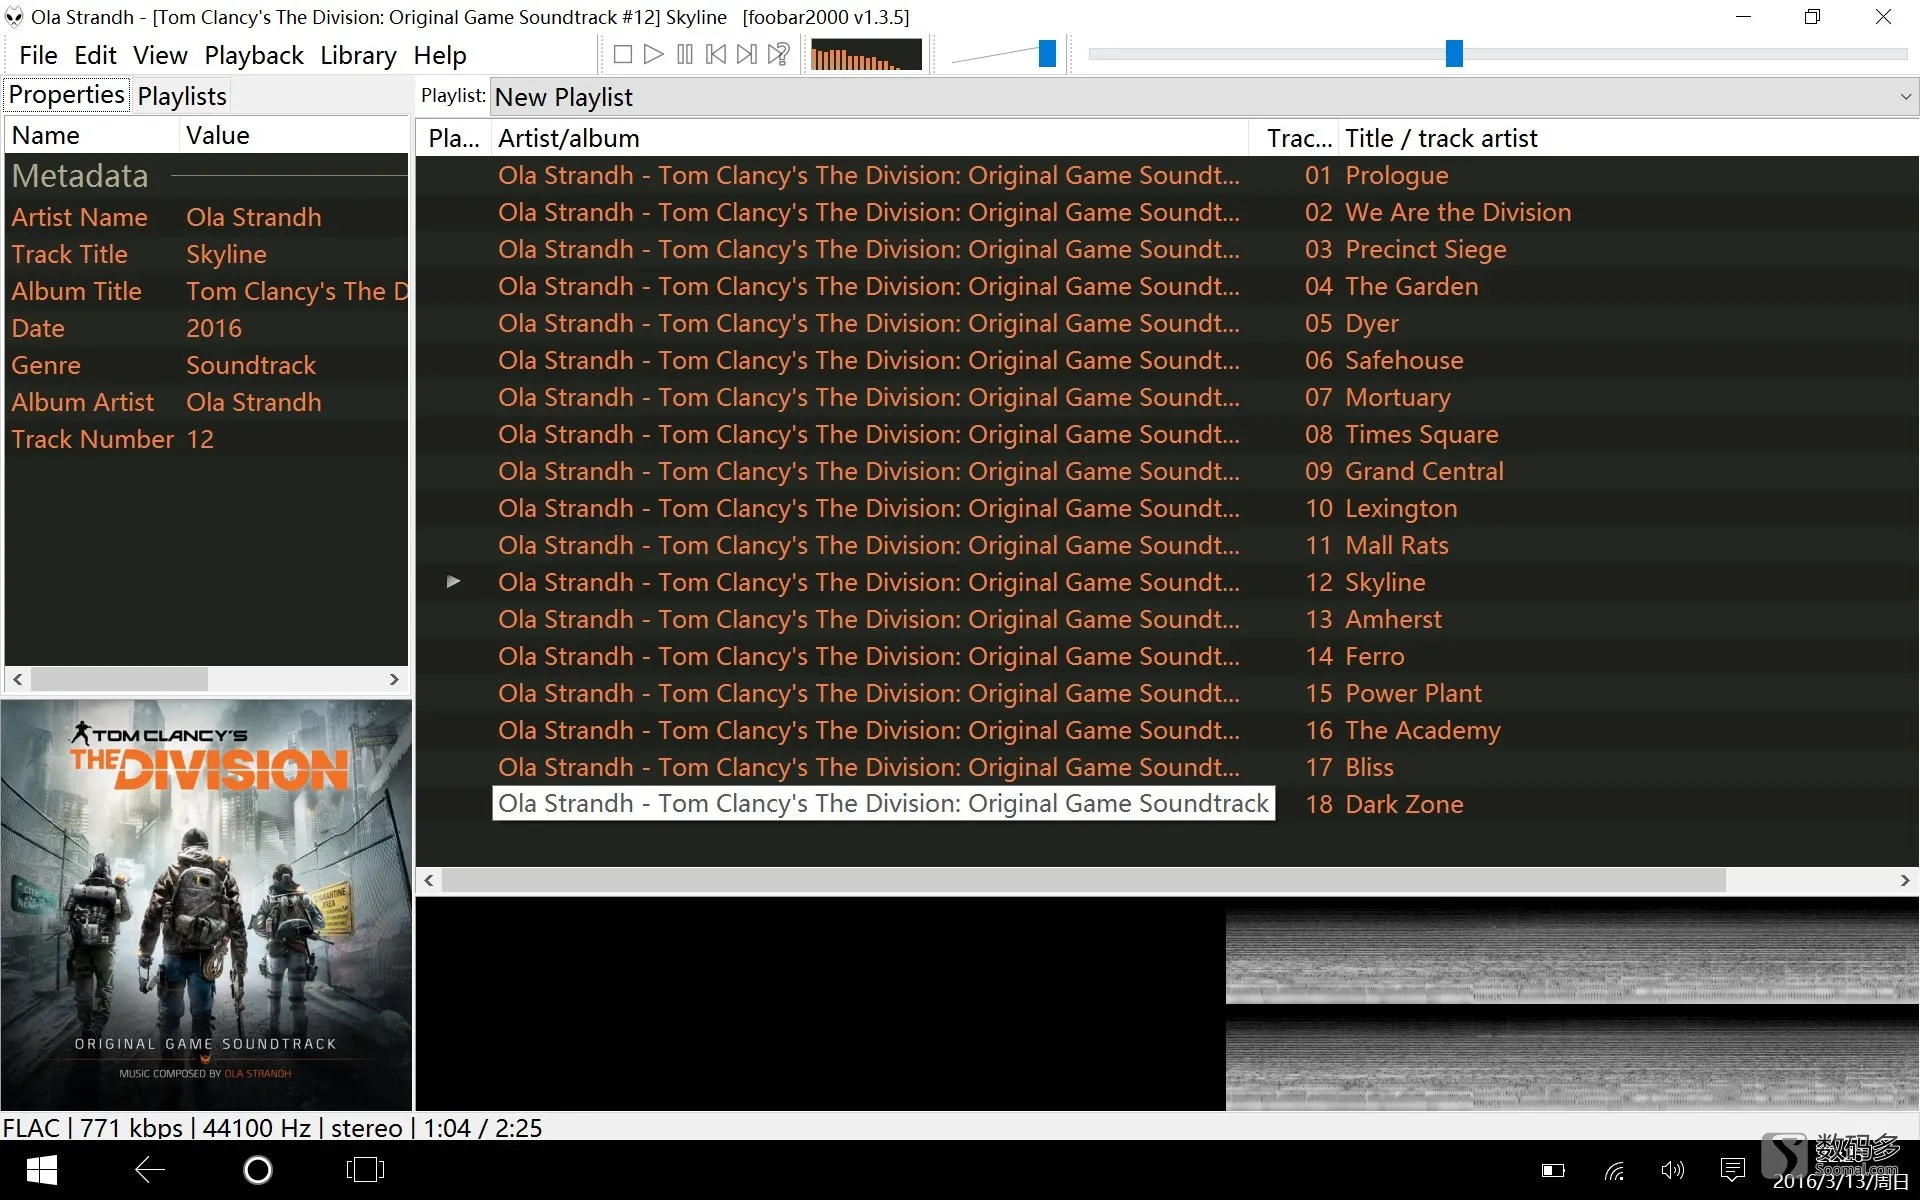Select the Track Title property row
1920x1200 pixels.
click(207, 254)
